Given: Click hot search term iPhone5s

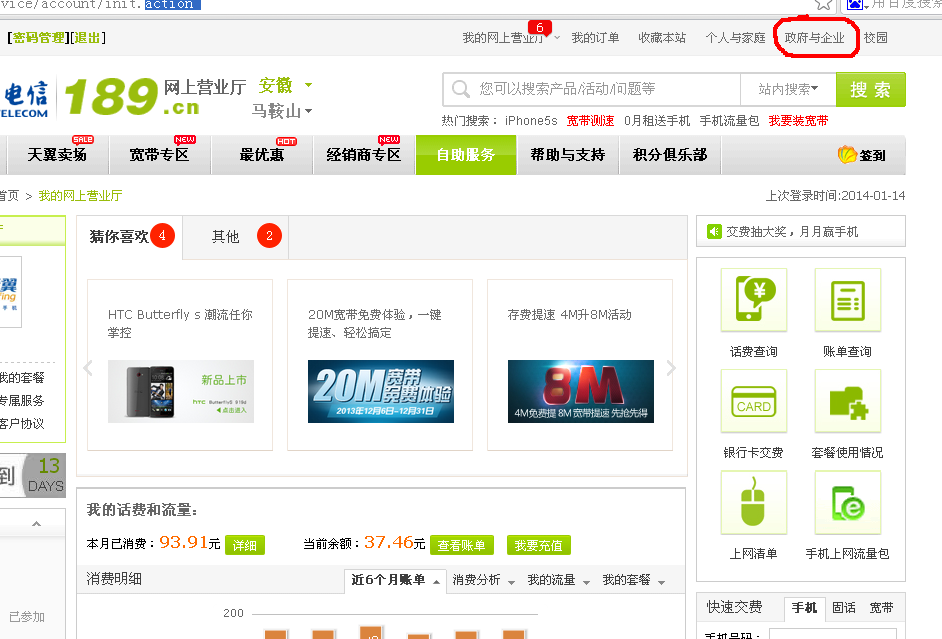Looking at the screenshot, I should click(531, 121).
